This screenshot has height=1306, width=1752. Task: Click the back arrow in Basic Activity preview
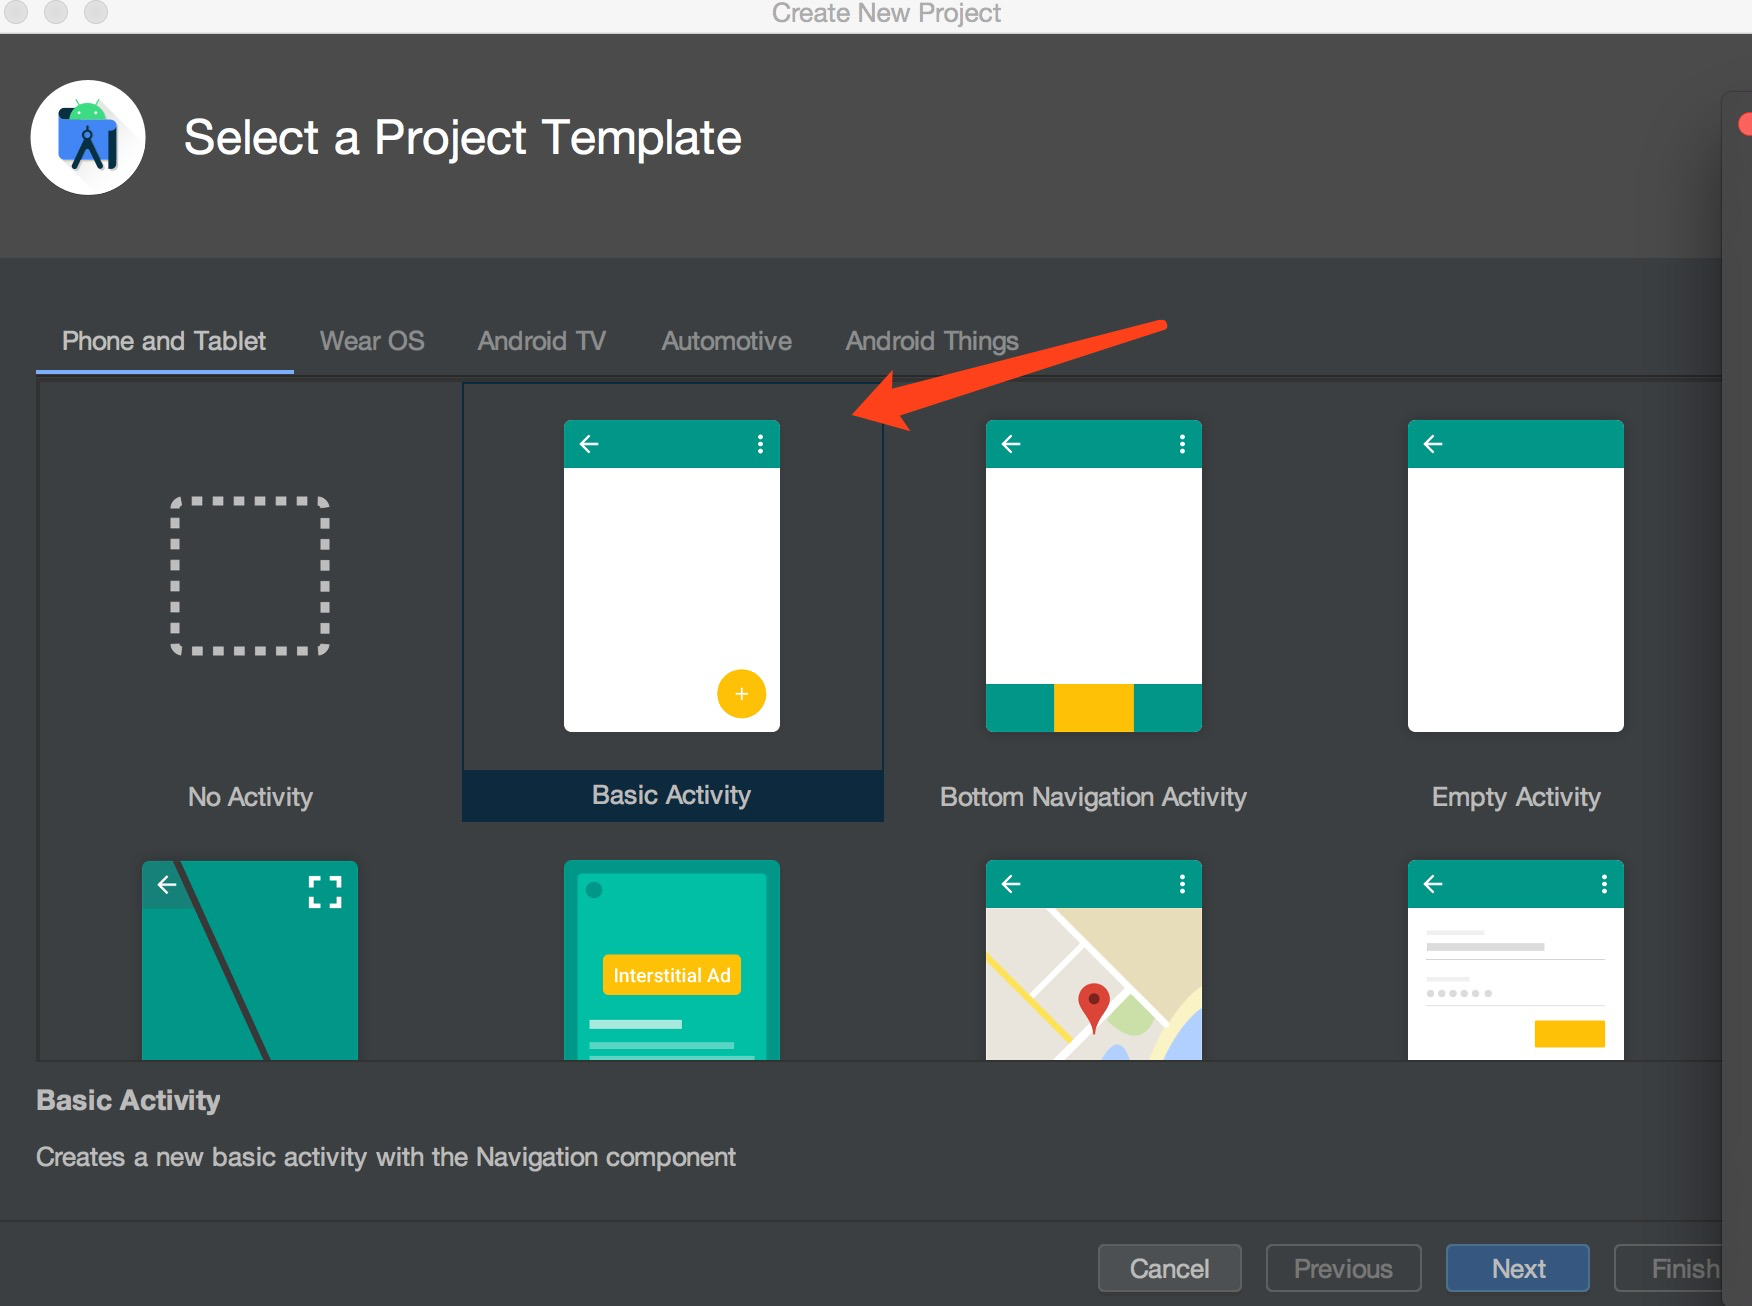pyautogui.click(x=590, y=444)
